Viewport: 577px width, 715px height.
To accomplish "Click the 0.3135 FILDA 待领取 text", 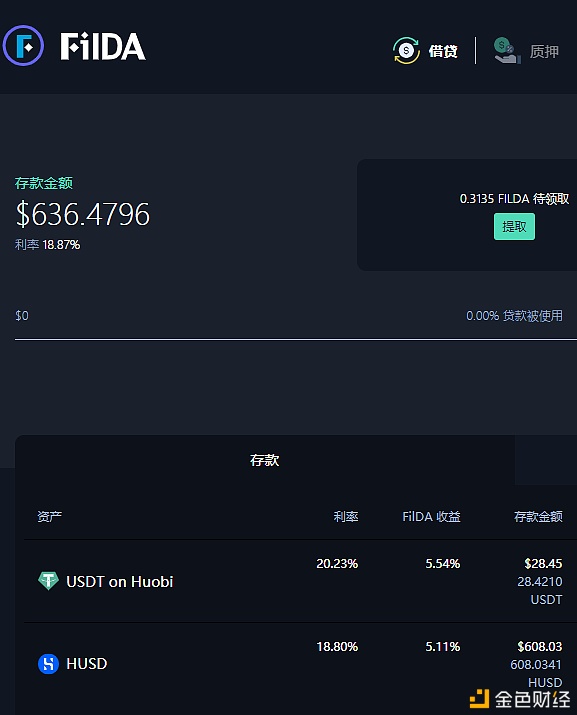I will pos(514,199).
